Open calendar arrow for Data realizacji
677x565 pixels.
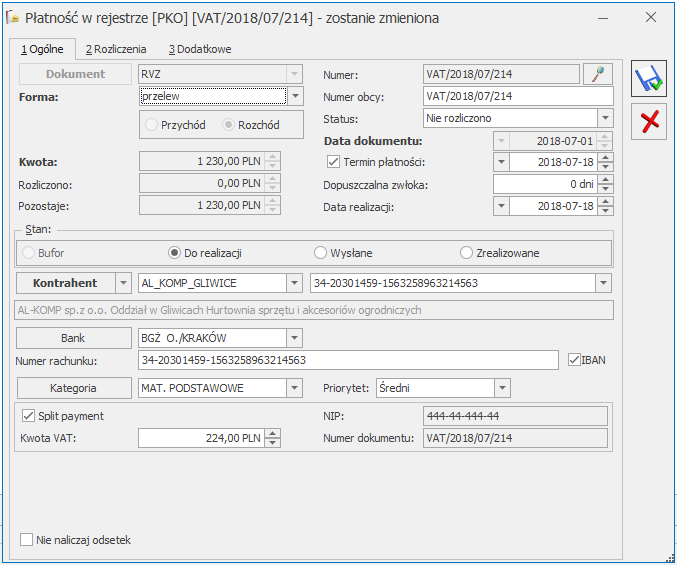point(502,207)
